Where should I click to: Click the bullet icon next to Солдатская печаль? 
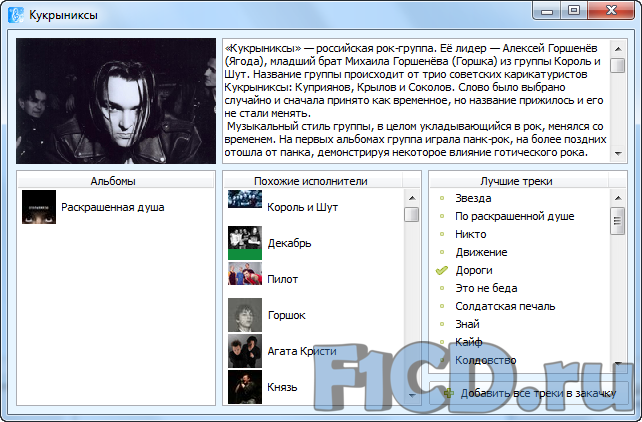pyautogui.click(x=442, y=306)
